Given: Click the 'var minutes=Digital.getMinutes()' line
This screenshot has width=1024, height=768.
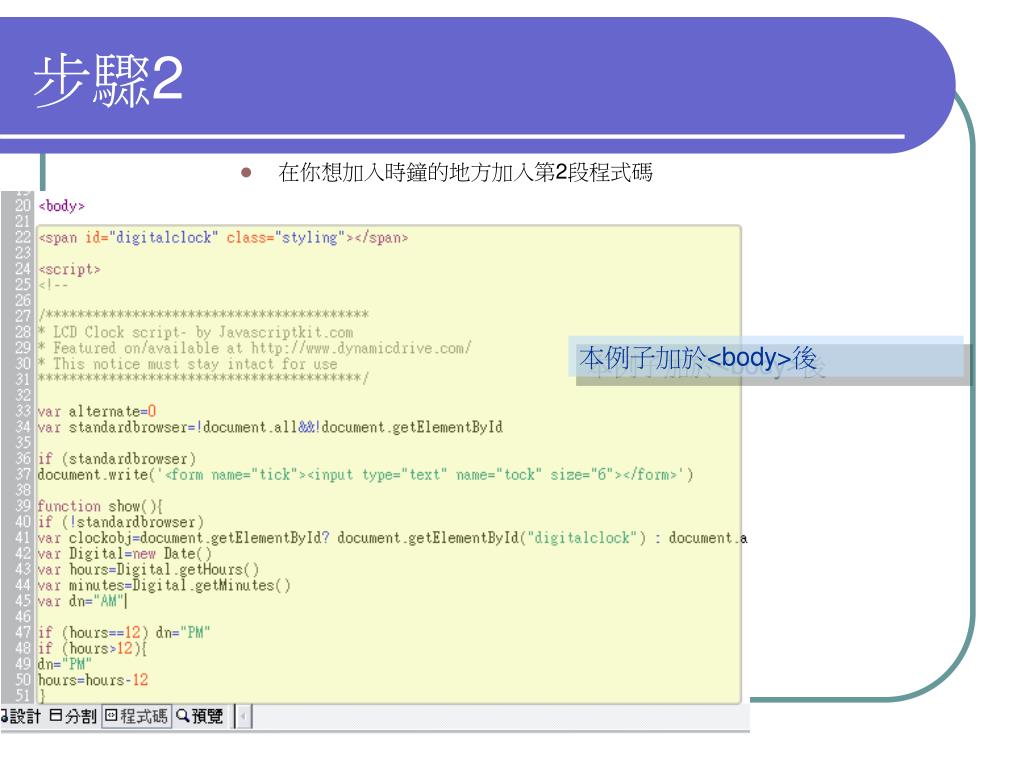Looking at the screenshot, I should pyautogui.click(x=164, y=585).
